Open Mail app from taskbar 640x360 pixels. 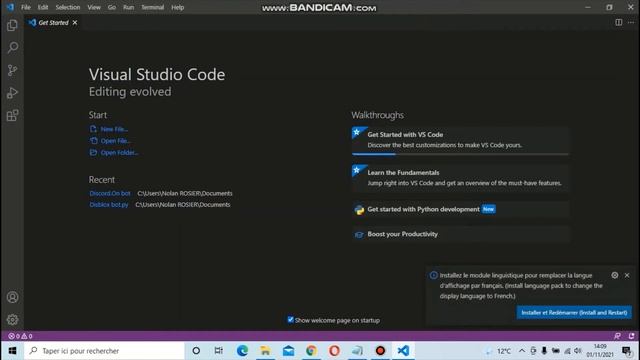[x=288, y=351]
